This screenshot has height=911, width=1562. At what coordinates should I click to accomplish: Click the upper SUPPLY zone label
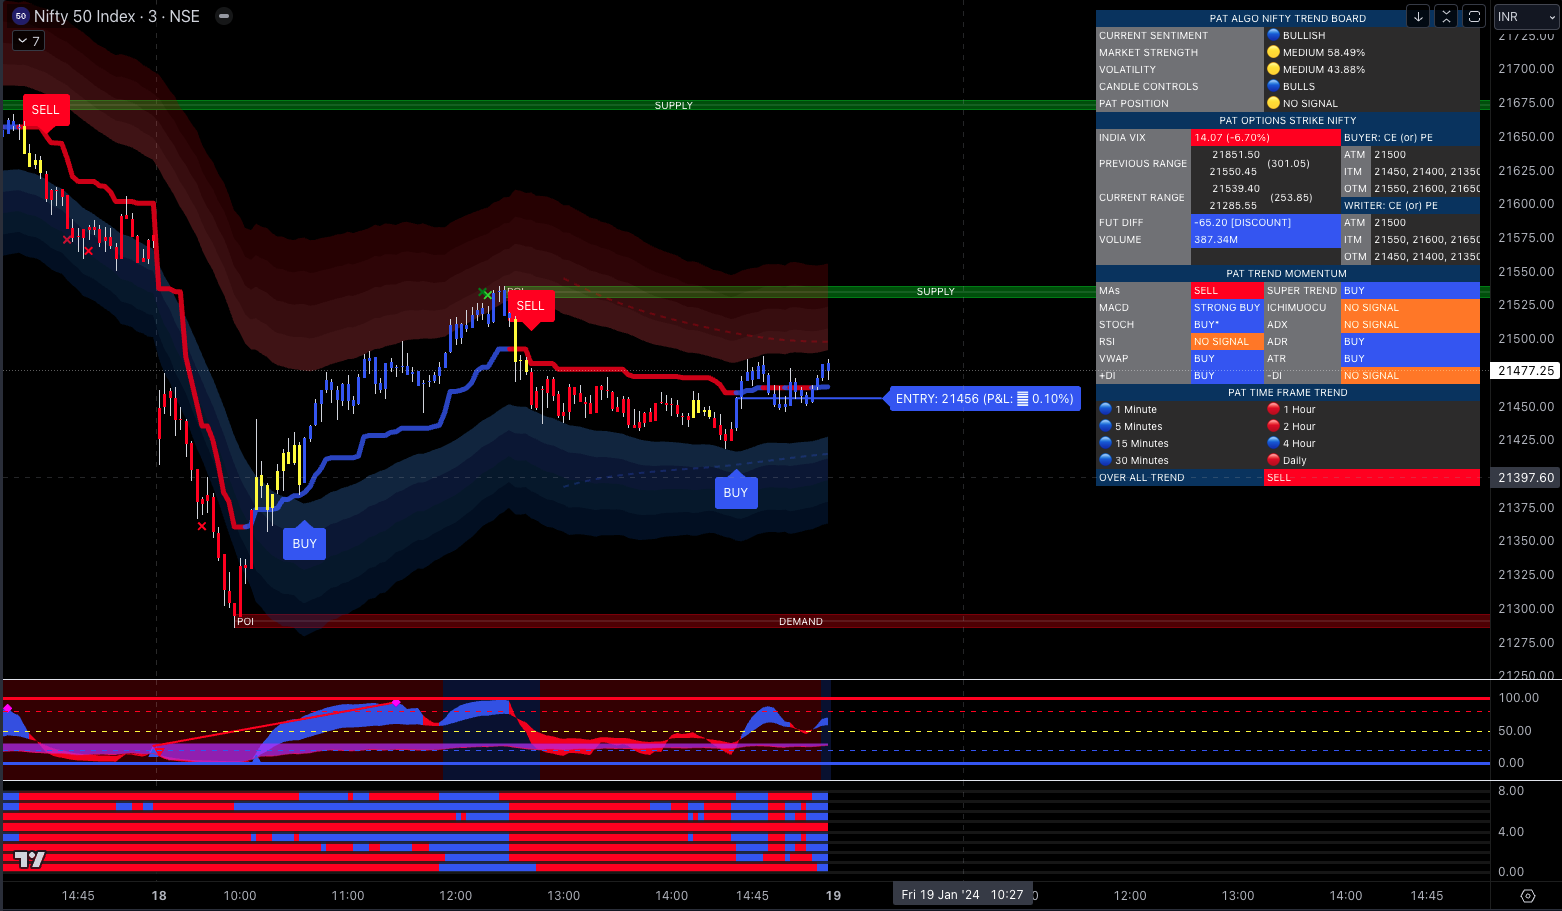tap(673, 105)
